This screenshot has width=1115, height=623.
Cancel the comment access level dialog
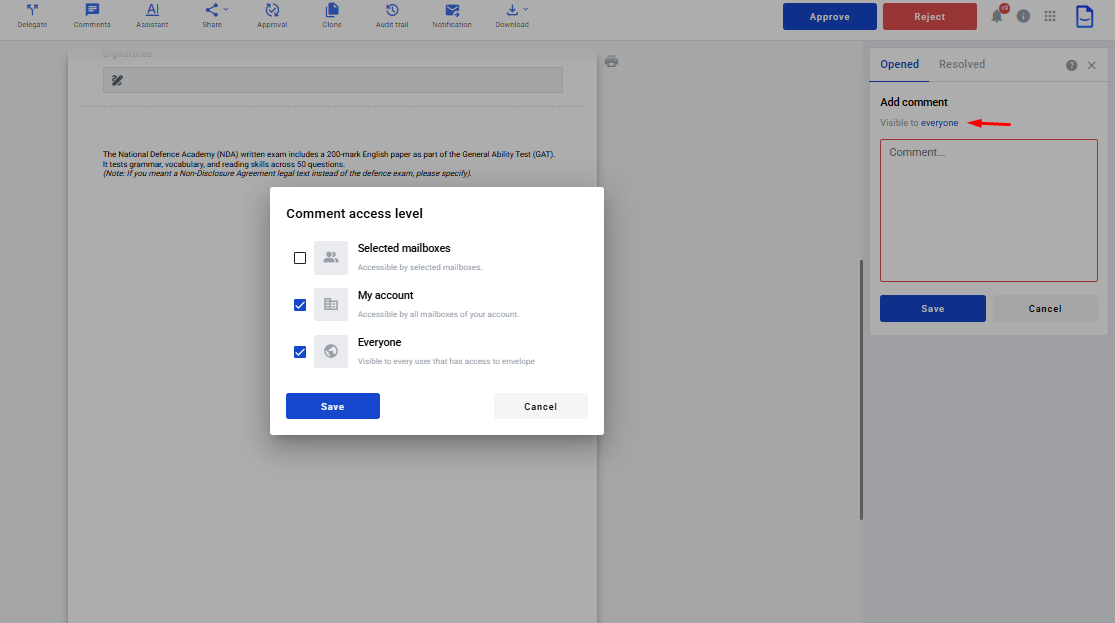click(x=540, y=406)
